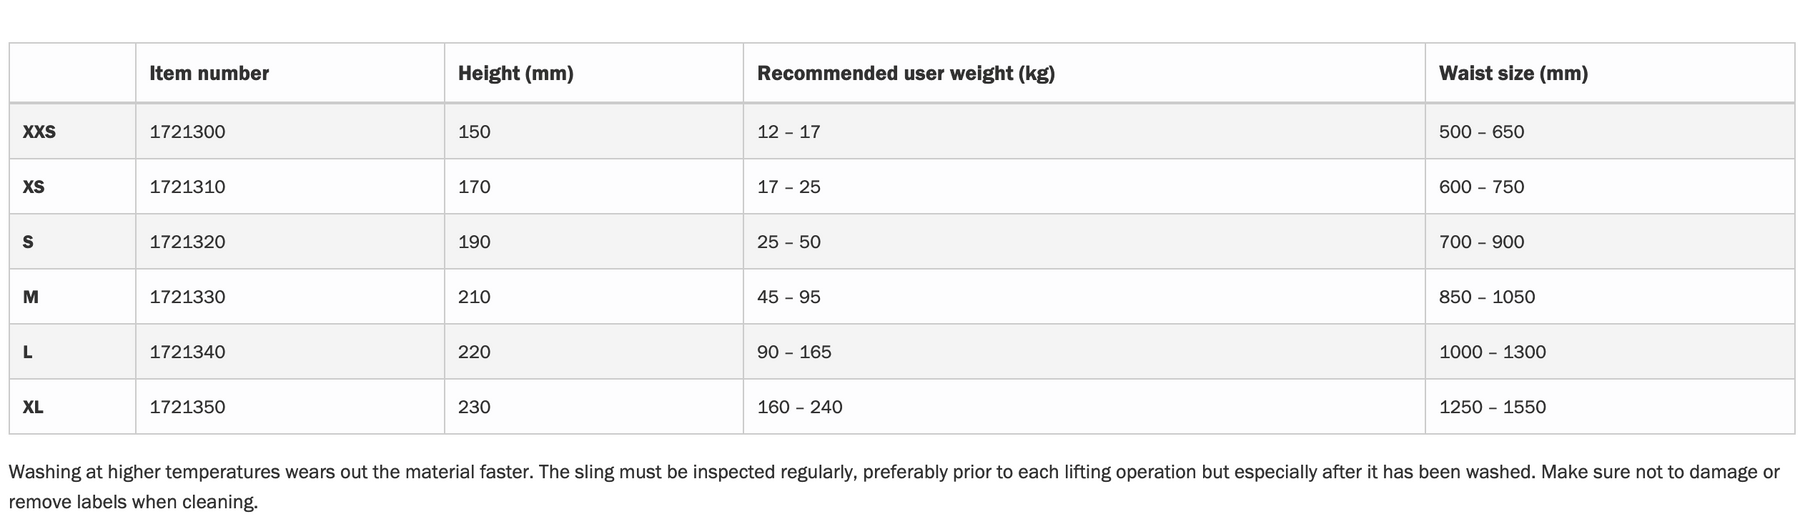The height and width of the screenshot is (519, 1800).
Task: Click item number 1721350
Action: pyautogui.click(x=187, y=407)
